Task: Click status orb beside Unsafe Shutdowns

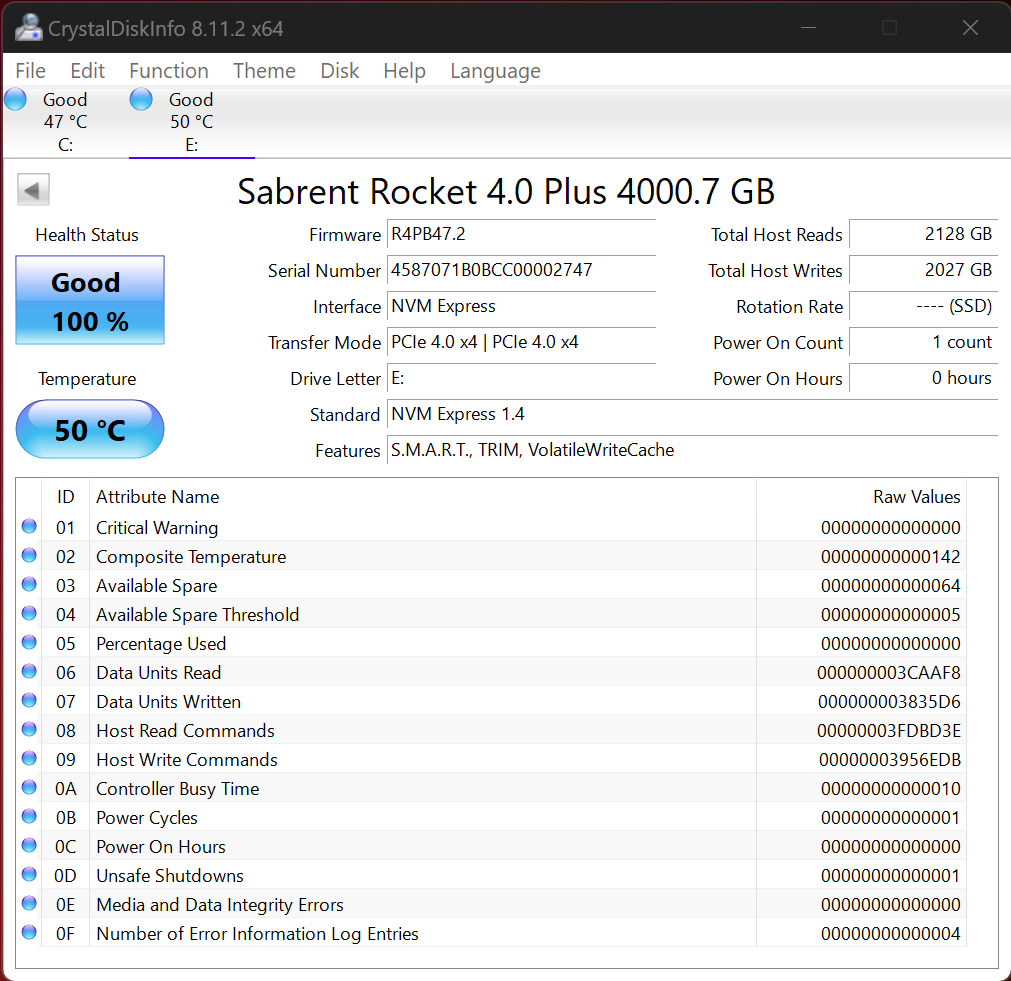Action: pos(29,875)
